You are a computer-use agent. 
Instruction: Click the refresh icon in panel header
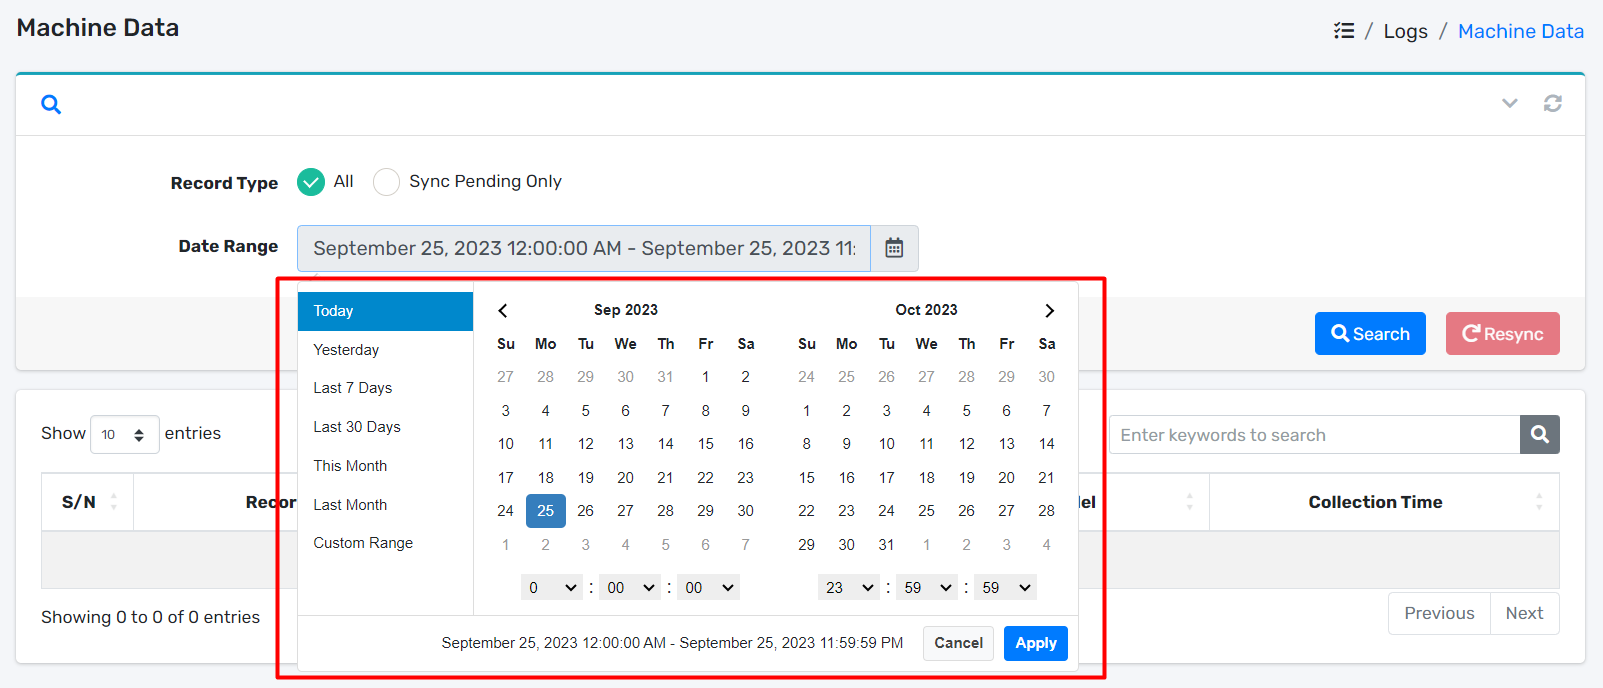point(1552,103)
